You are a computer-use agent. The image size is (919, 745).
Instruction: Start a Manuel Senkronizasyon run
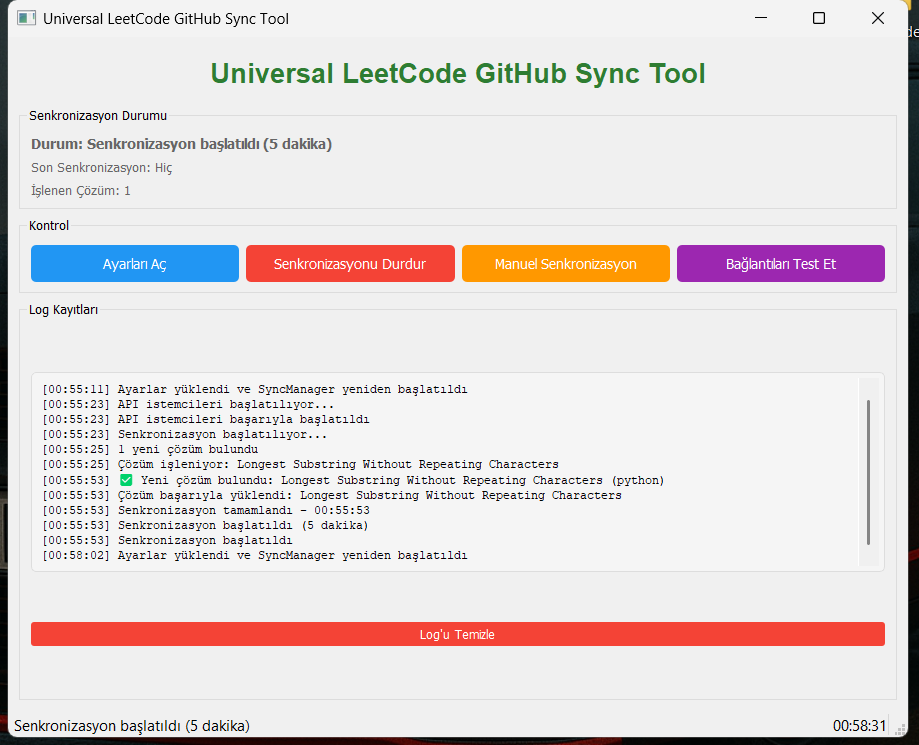(565, 263)
